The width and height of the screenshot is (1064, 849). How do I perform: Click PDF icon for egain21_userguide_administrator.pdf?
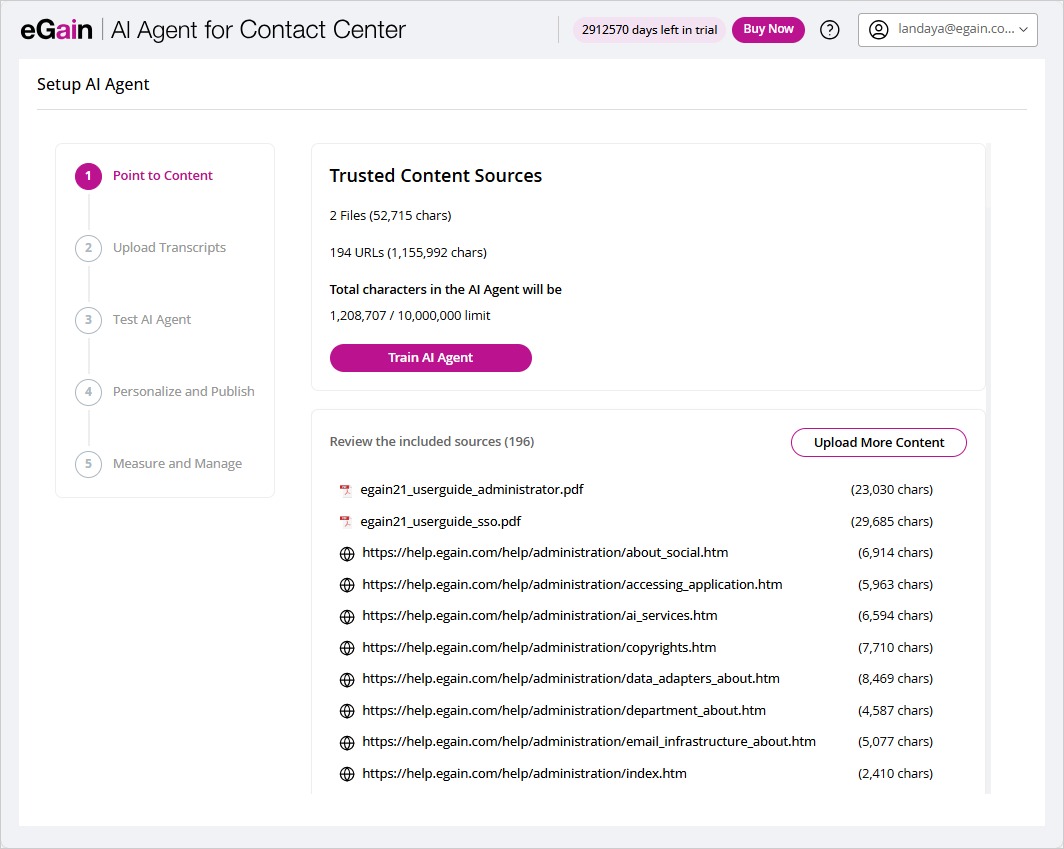point(346,490)
